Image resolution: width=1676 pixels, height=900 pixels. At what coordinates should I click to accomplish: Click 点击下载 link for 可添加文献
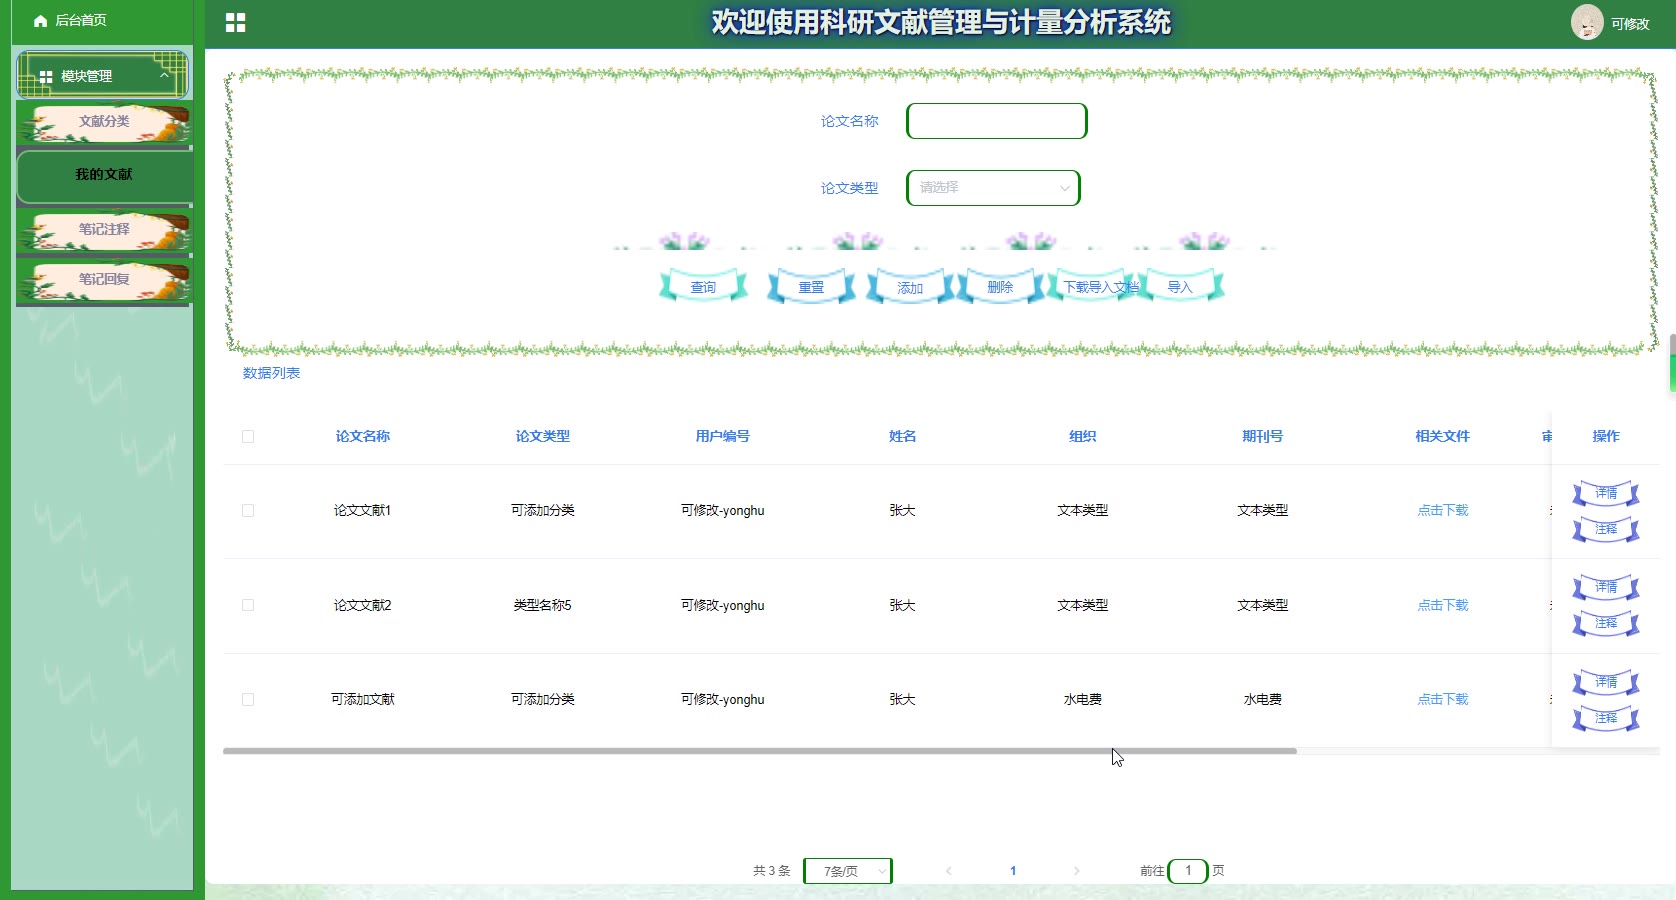(x=1443, y=700)
